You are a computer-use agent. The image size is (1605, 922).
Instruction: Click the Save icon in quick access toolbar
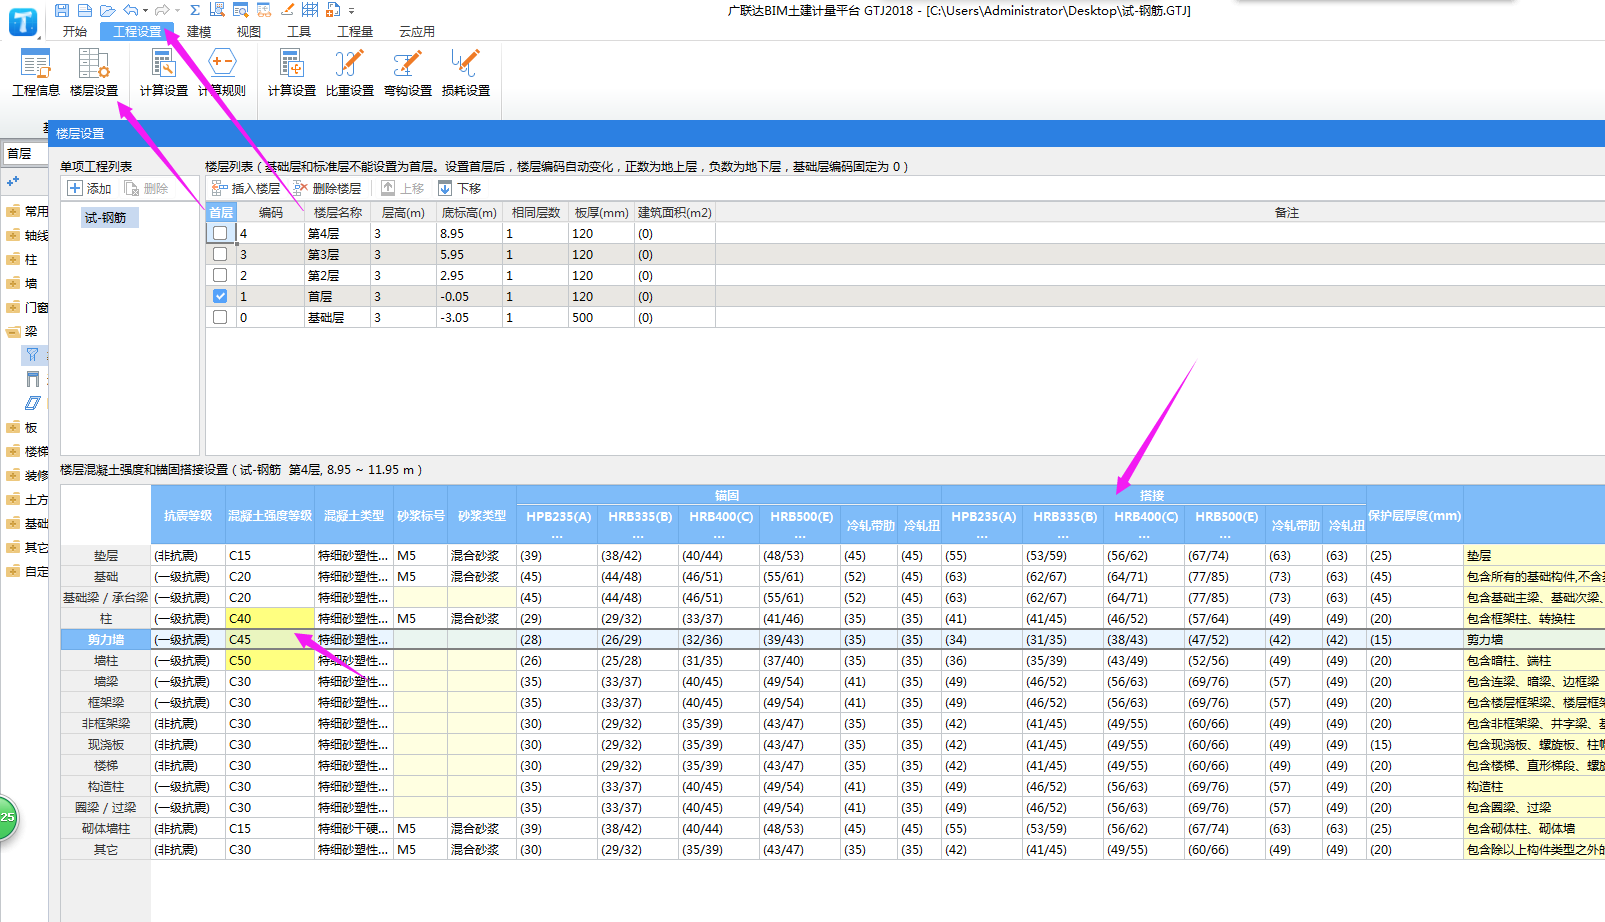pyautogui.click(x=62, y=10)
